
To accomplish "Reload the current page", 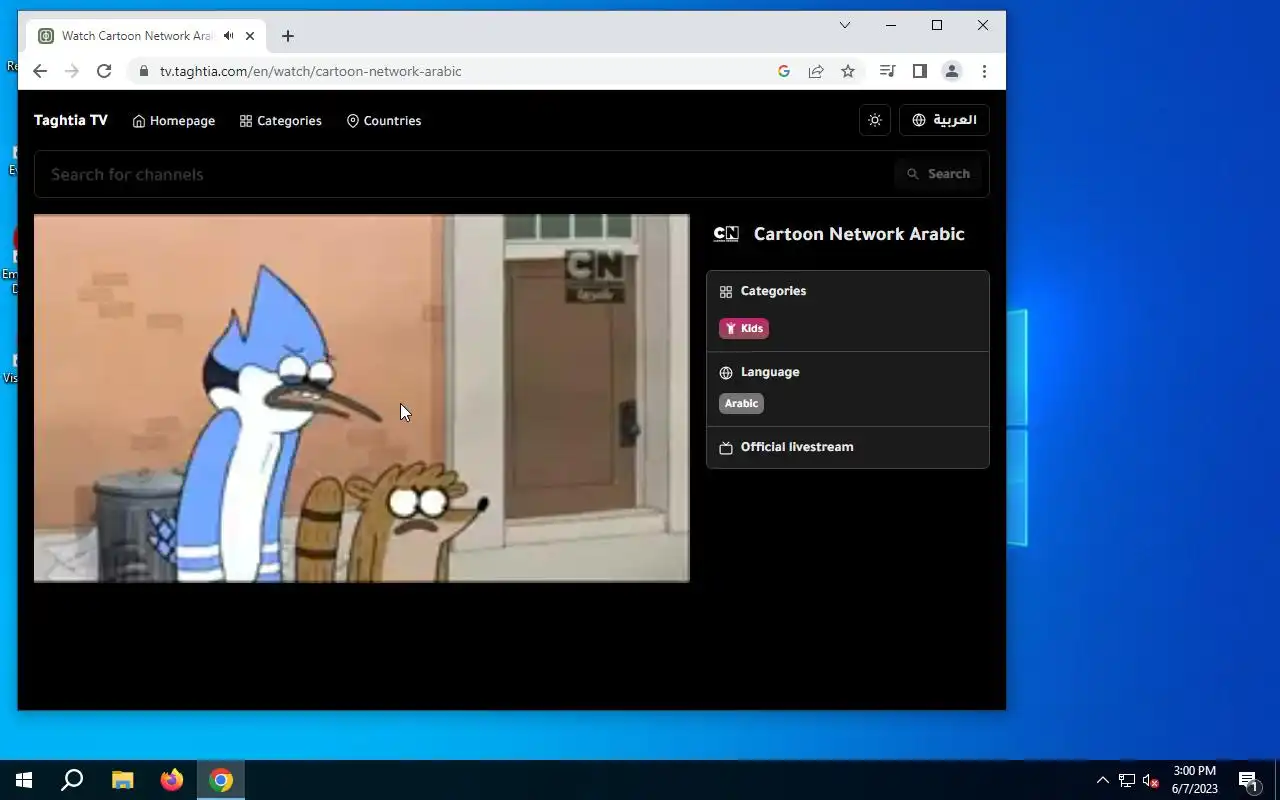I will 104,71.
